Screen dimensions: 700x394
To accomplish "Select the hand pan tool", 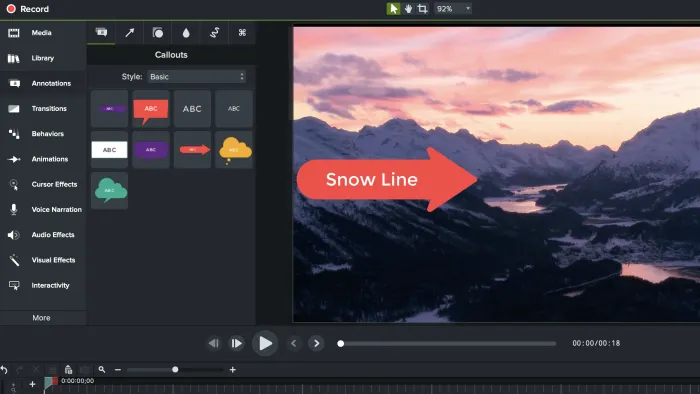I will tap(408, 8).
